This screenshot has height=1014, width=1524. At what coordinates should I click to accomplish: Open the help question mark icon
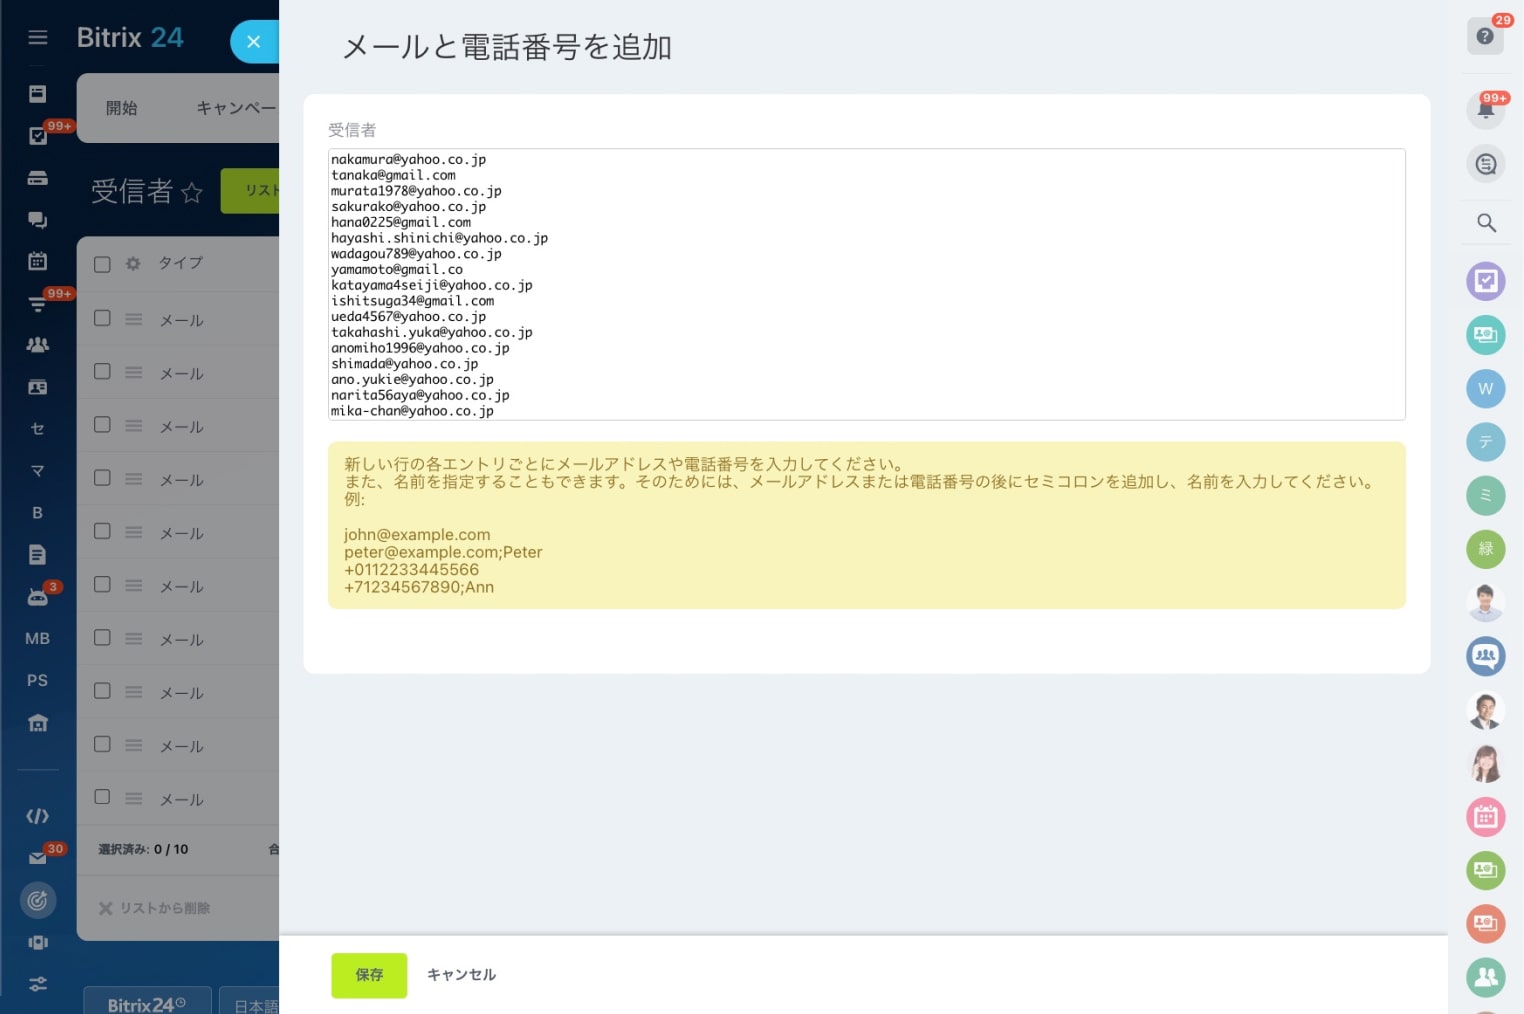1485,36
